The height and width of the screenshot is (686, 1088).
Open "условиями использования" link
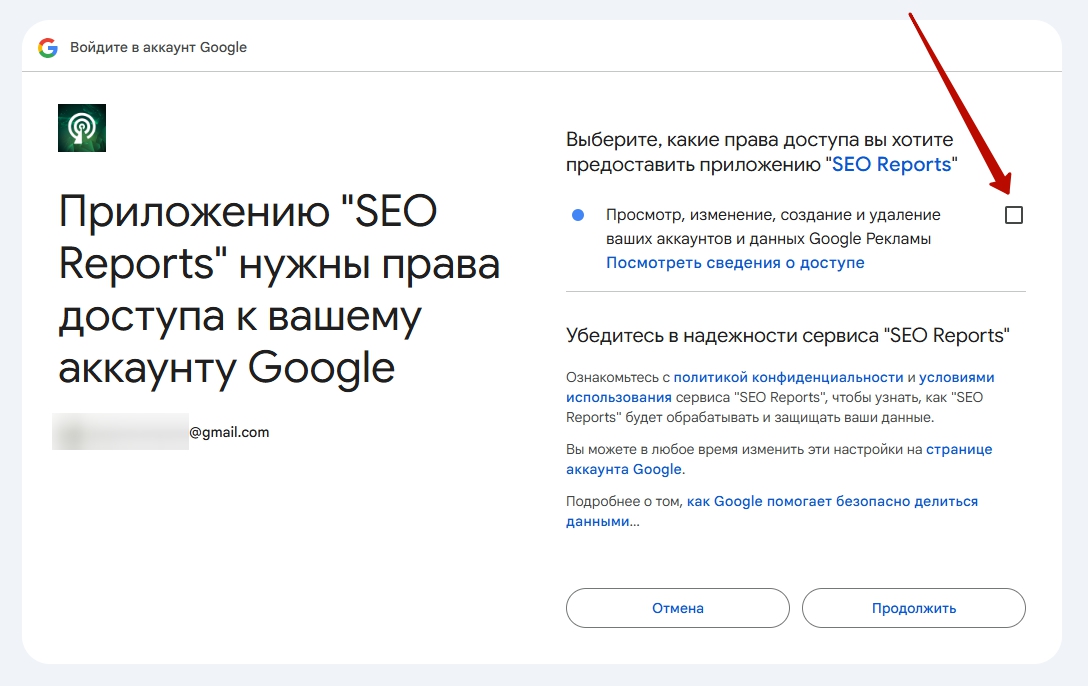[780, 387]
